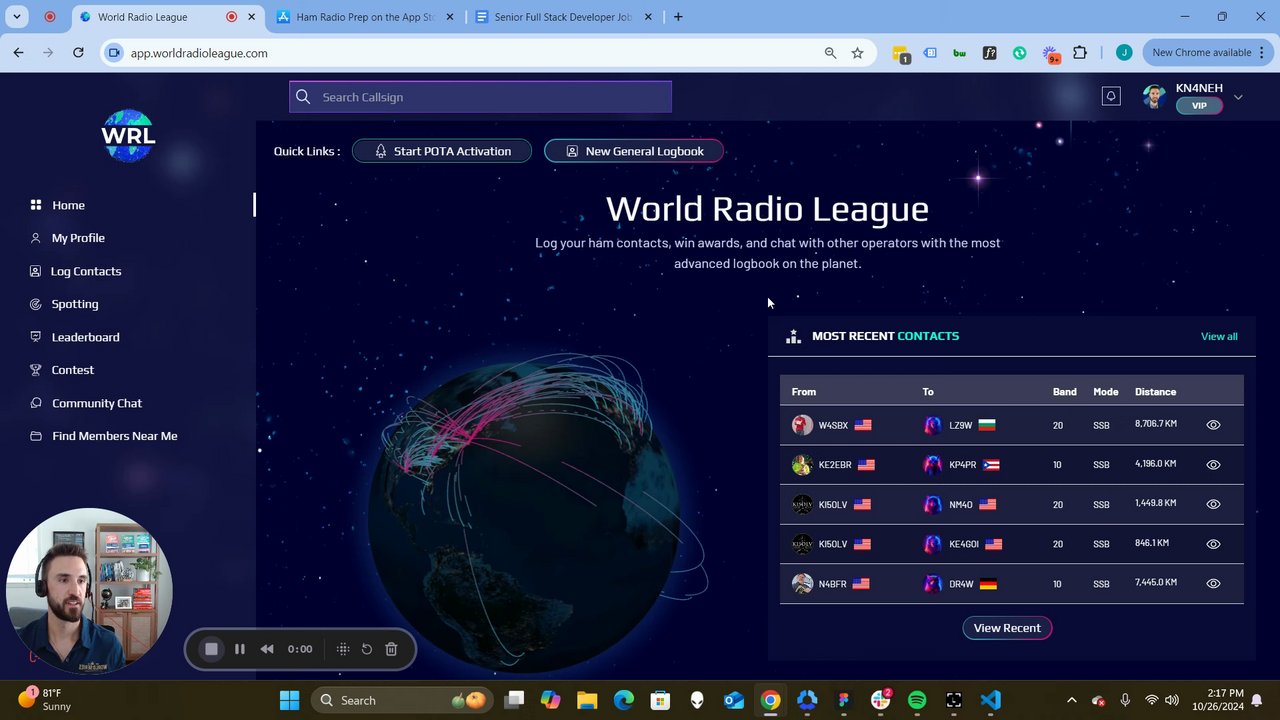Start POTA Activation quick link
1280x720 pixels.
(441, 151)
